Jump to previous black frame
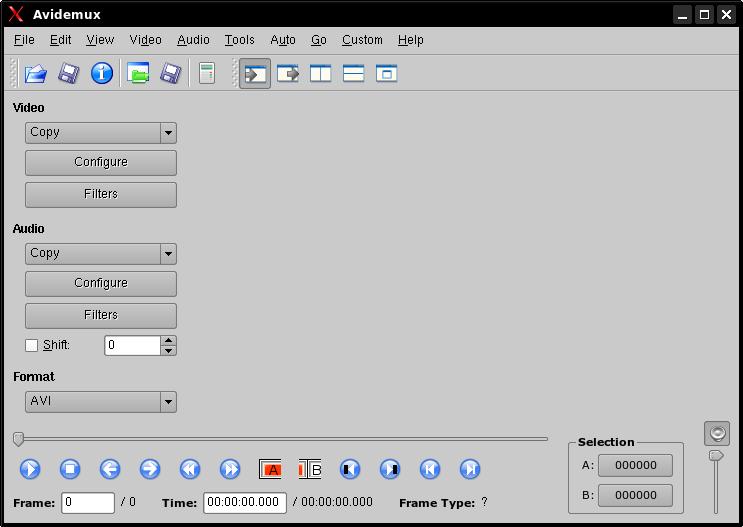Viewport: 743px width, 527px height. pos(350,469)
